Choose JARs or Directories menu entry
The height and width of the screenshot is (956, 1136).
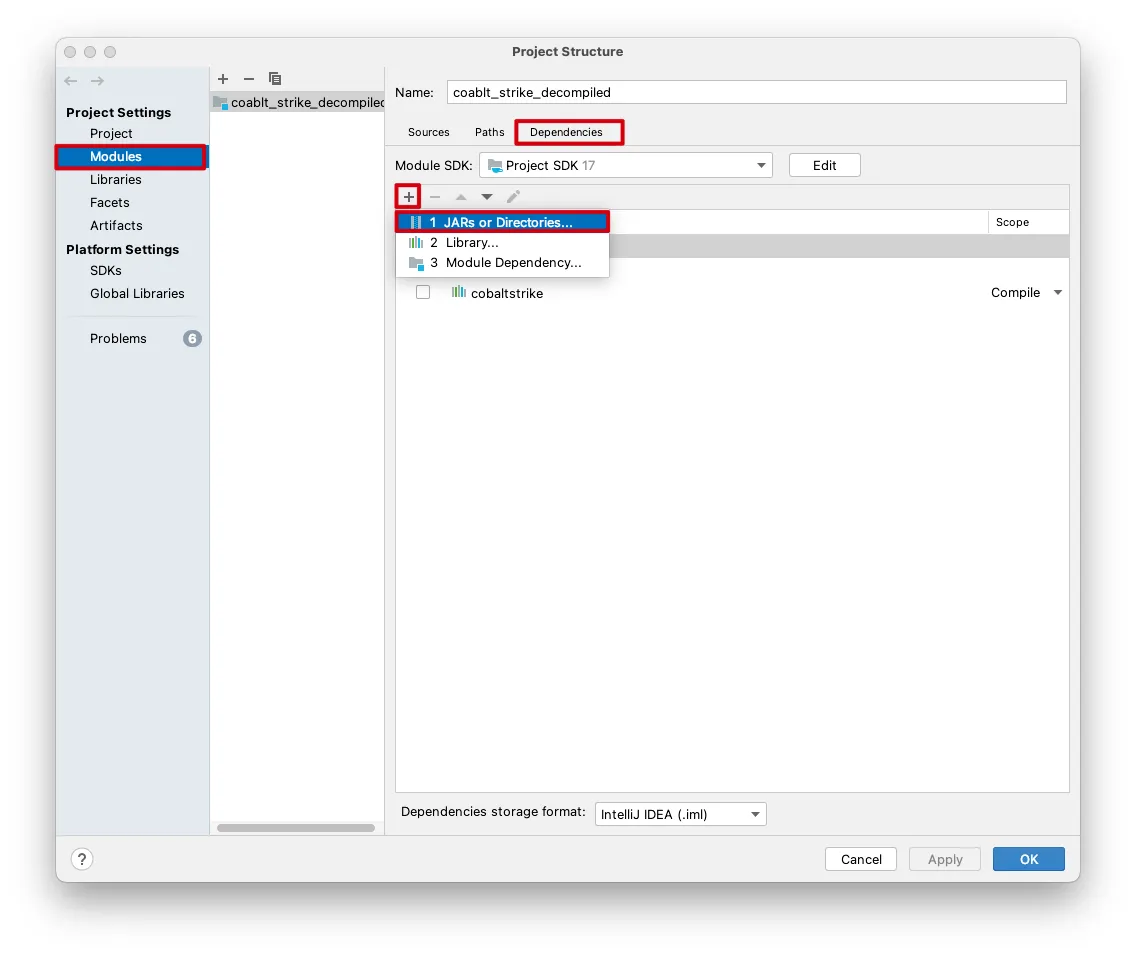pyautogui.click(x=502, y=222)
